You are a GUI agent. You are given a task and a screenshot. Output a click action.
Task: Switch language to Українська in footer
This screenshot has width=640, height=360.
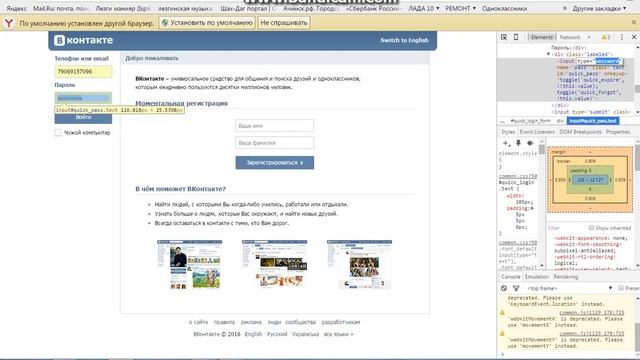coord(306,334)
